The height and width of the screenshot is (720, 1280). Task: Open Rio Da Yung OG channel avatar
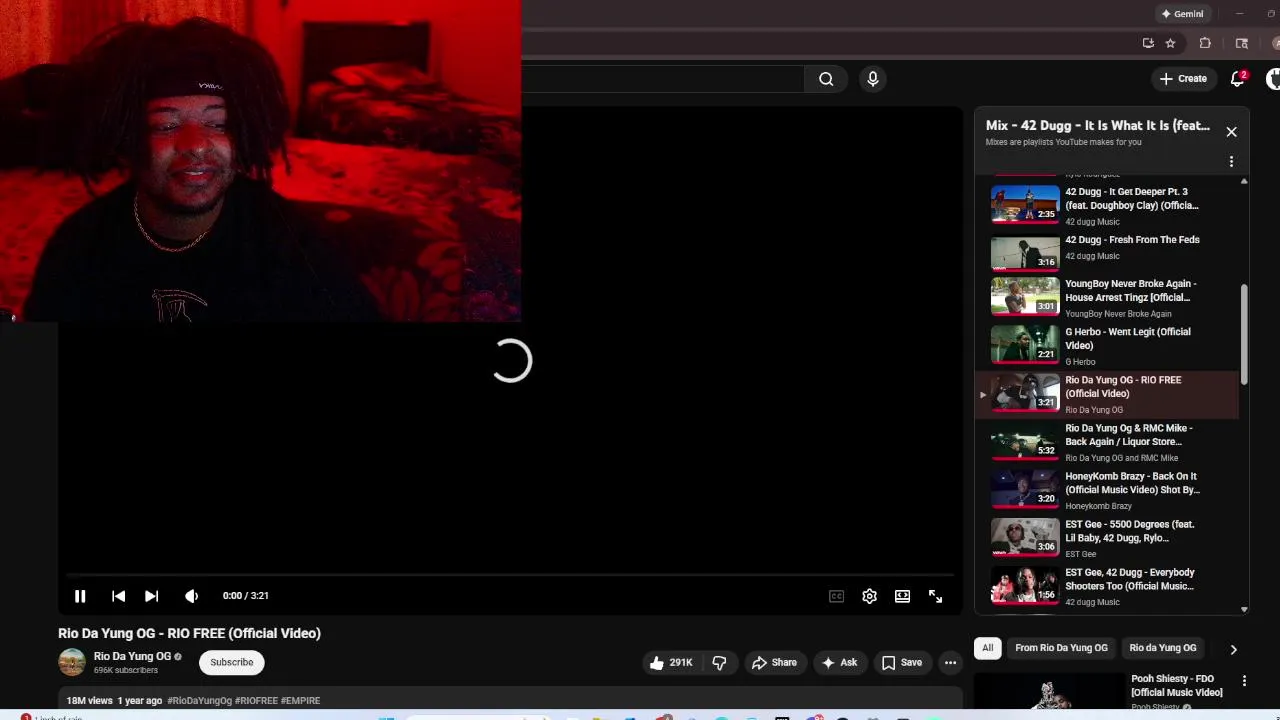[72, 662]
